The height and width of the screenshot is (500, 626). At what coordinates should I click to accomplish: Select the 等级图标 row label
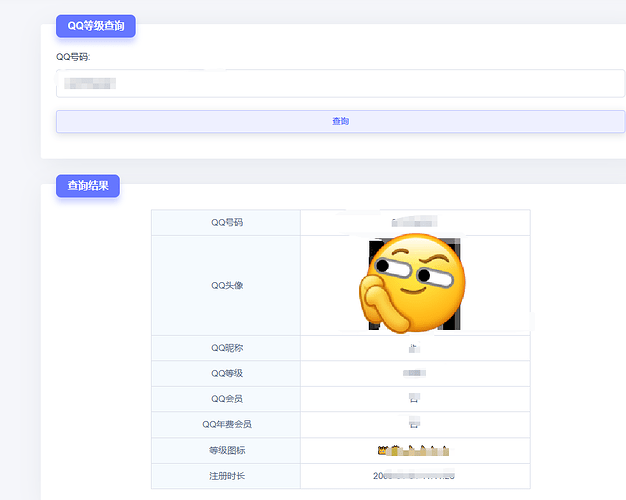pos(226,451)
